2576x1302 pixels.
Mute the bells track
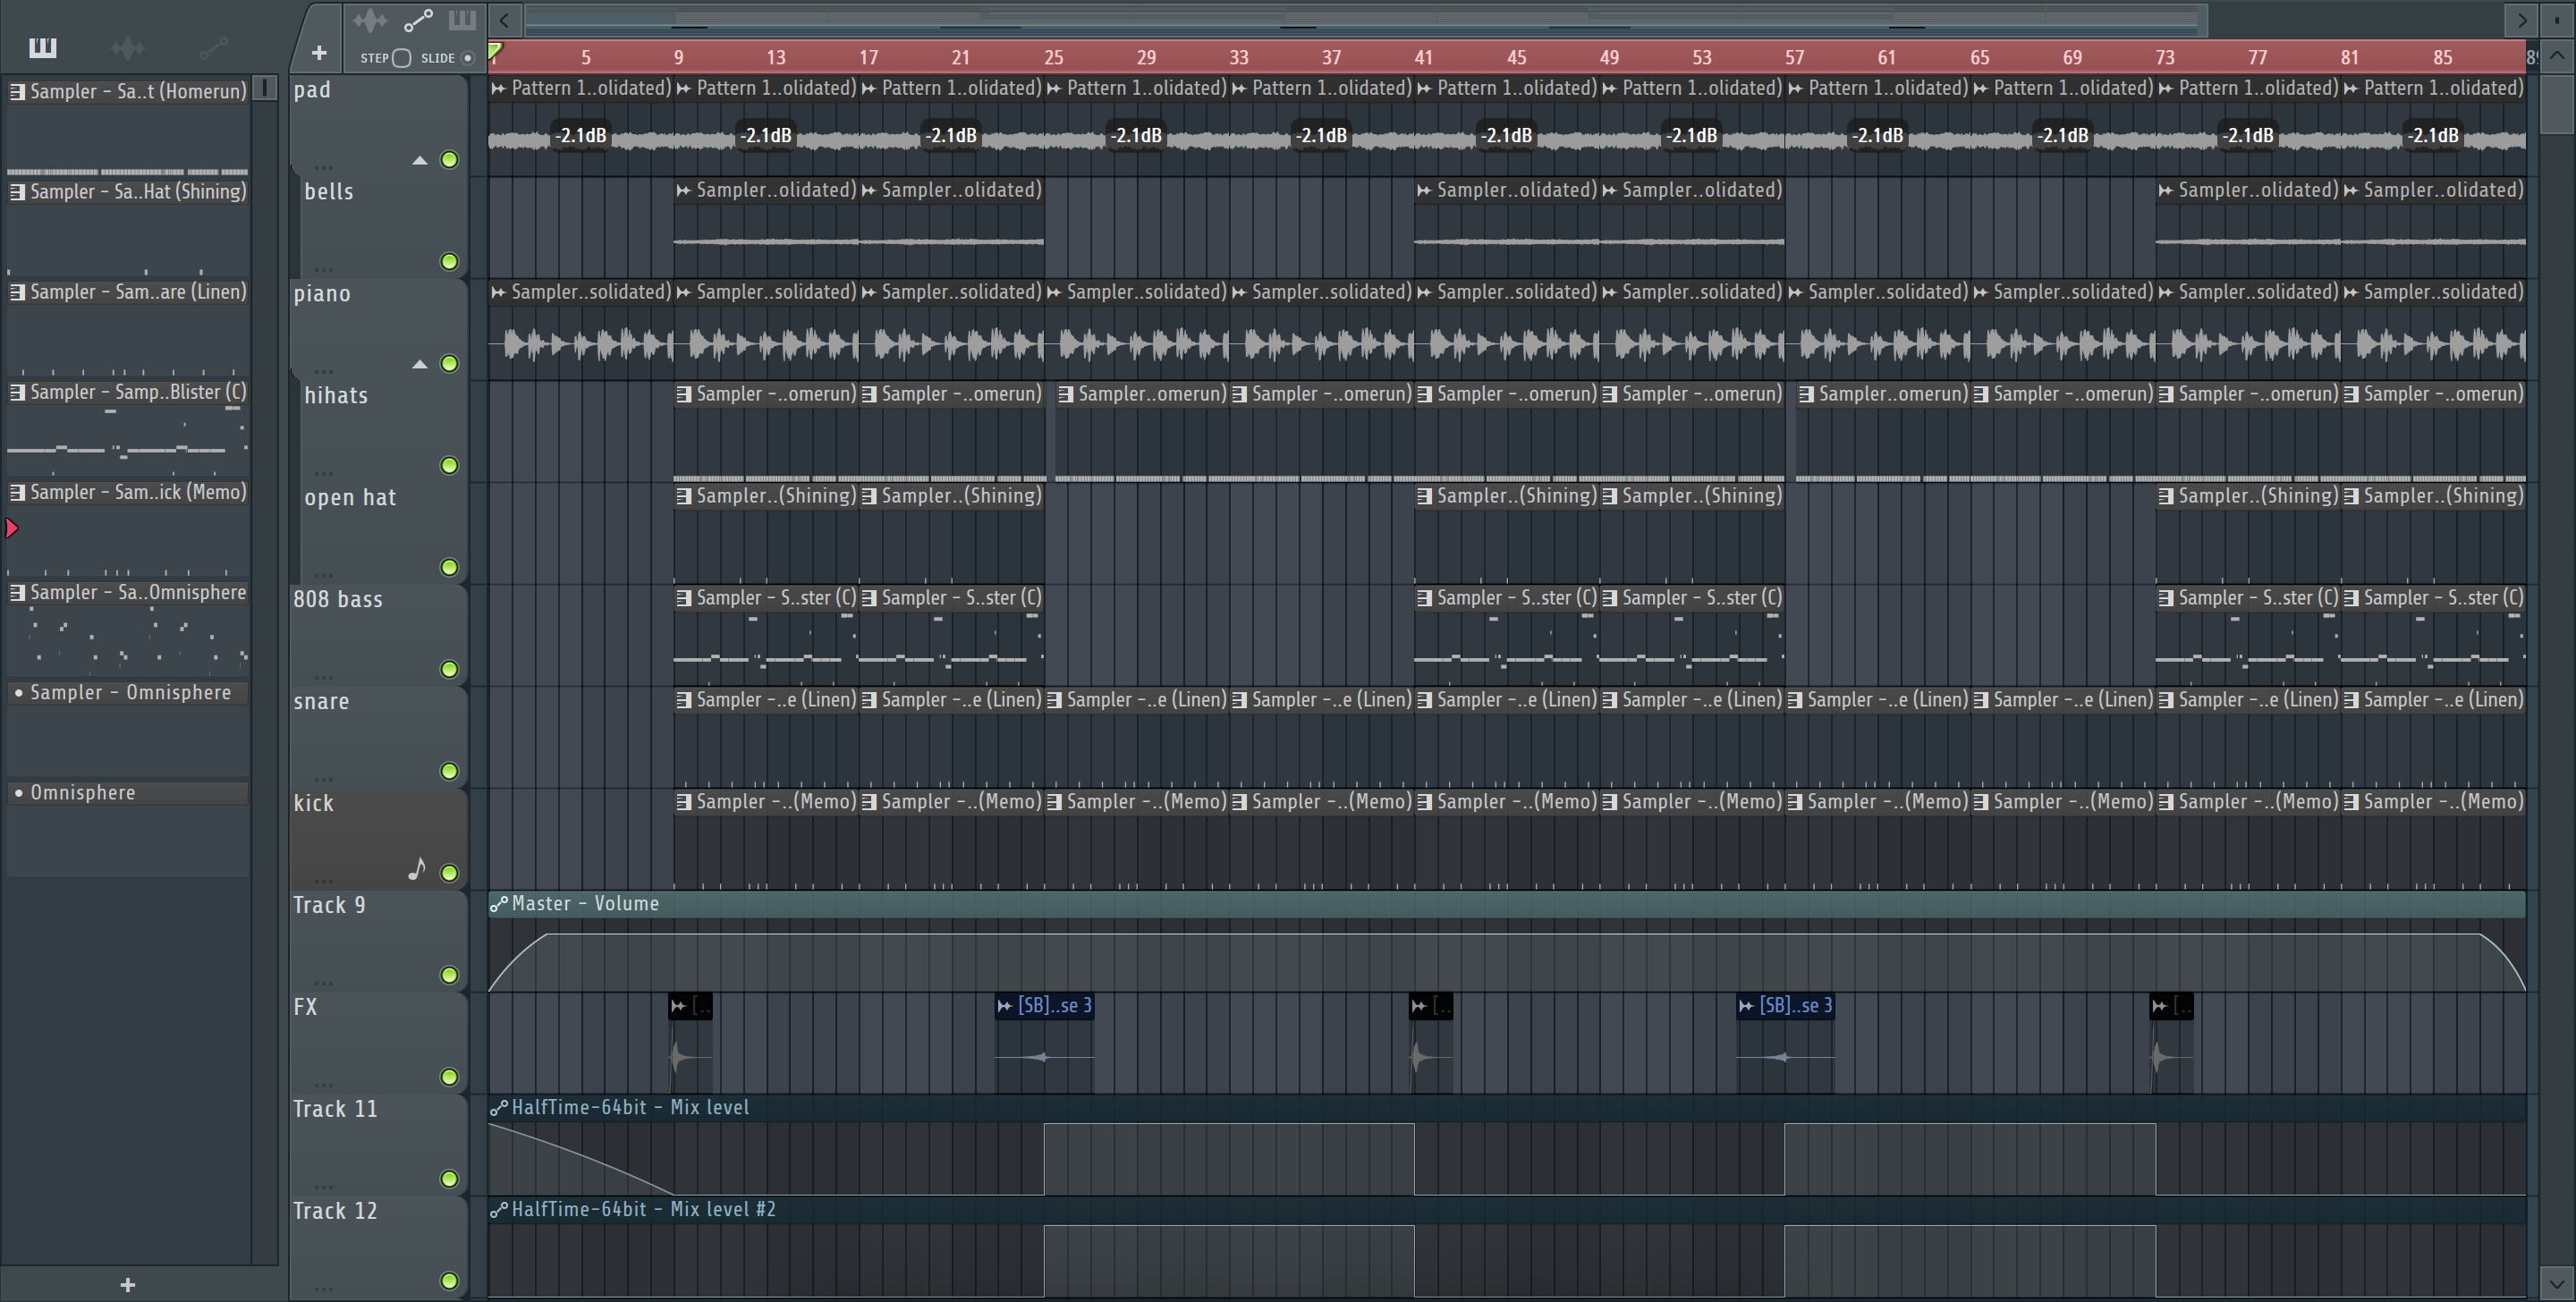[450, 262]
